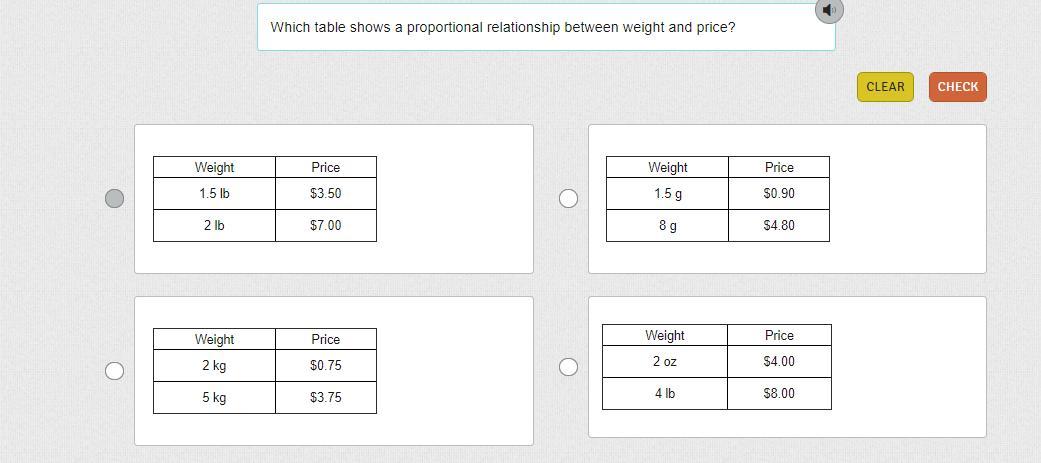Click the 1.5 g weight cell
Image resolution: width=1041 pixels, height=463 pixels.
tap(667, 193)
